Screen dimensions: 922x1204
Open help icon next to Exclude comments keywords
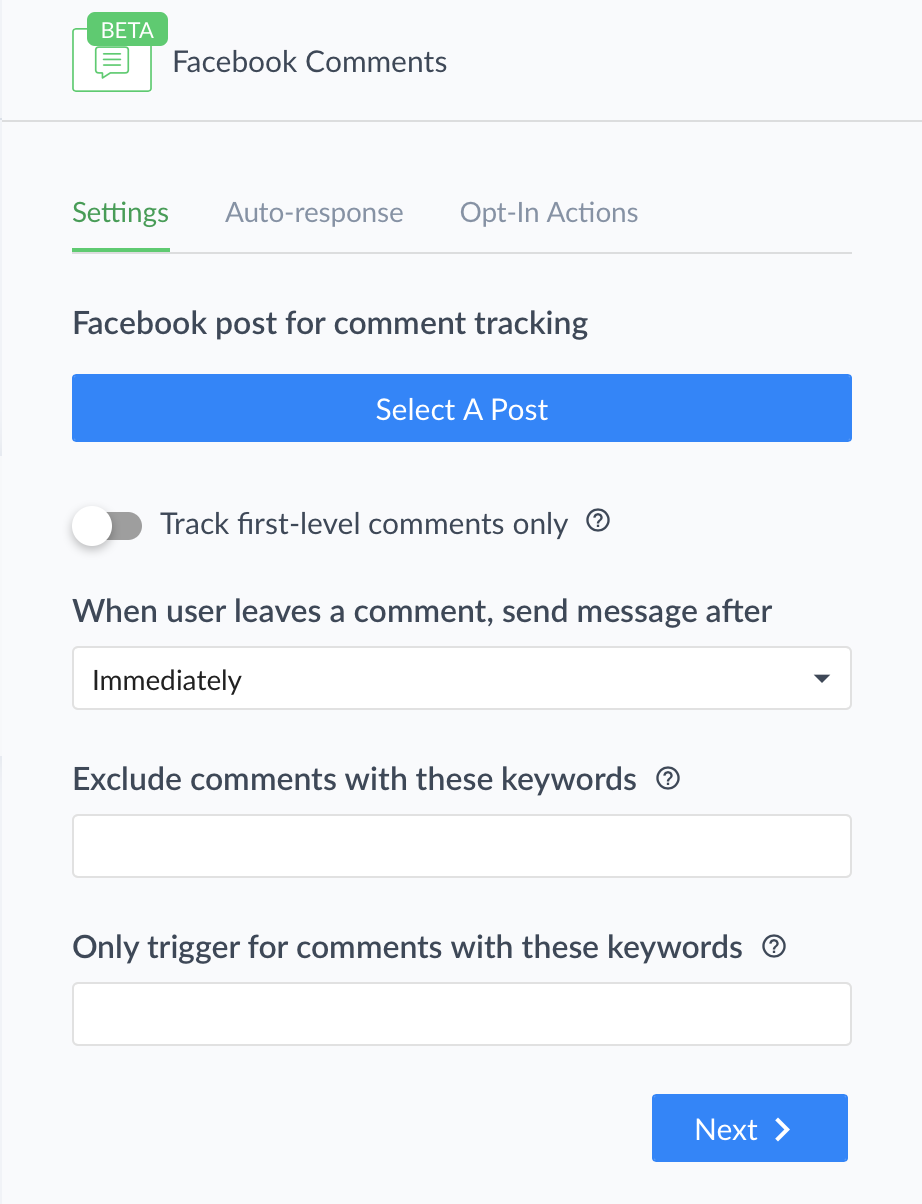click(668, 779)
